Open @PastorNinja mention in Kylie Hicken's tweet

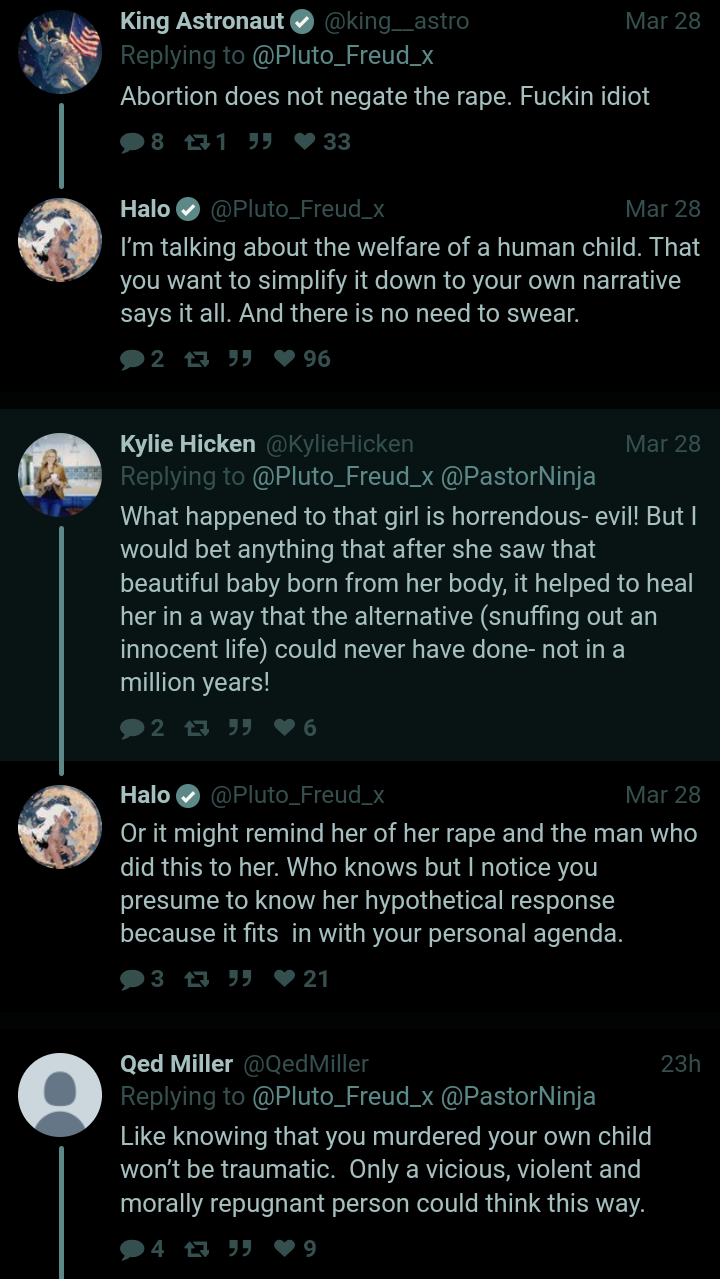517,477
